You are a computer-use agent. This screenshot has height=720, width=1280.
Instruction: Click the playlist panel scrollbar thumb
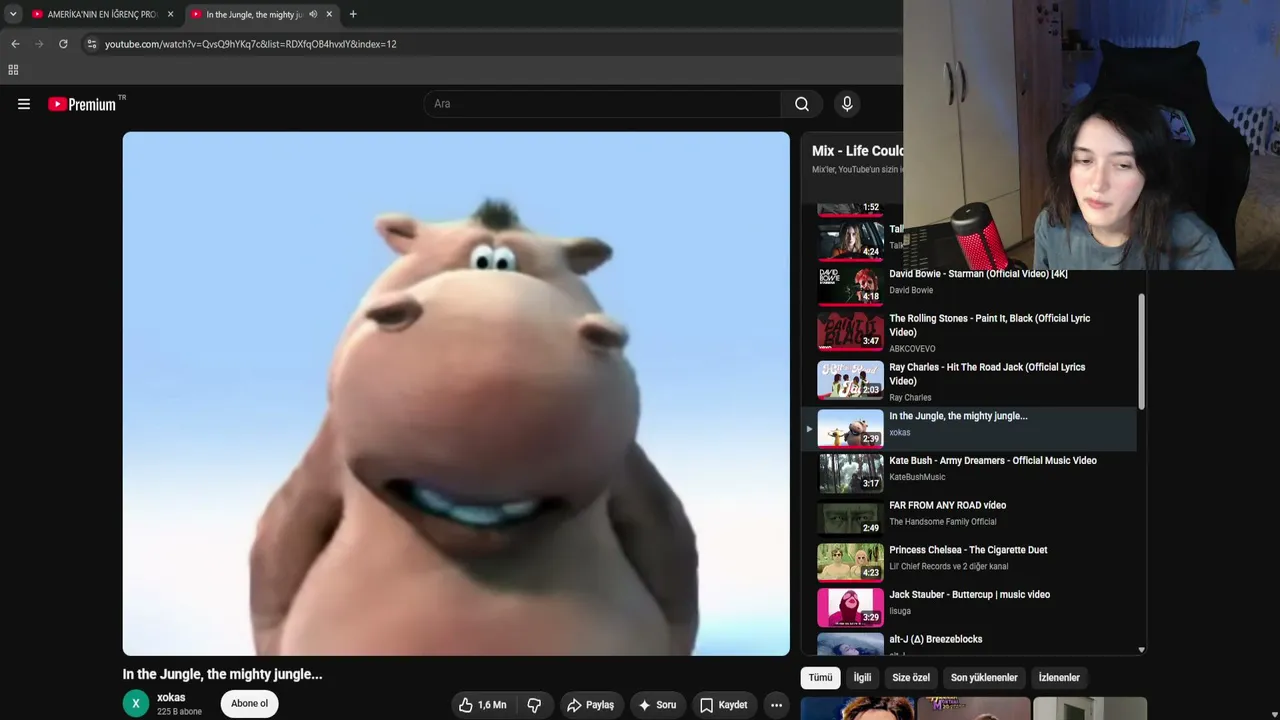tap(1141, 351)
